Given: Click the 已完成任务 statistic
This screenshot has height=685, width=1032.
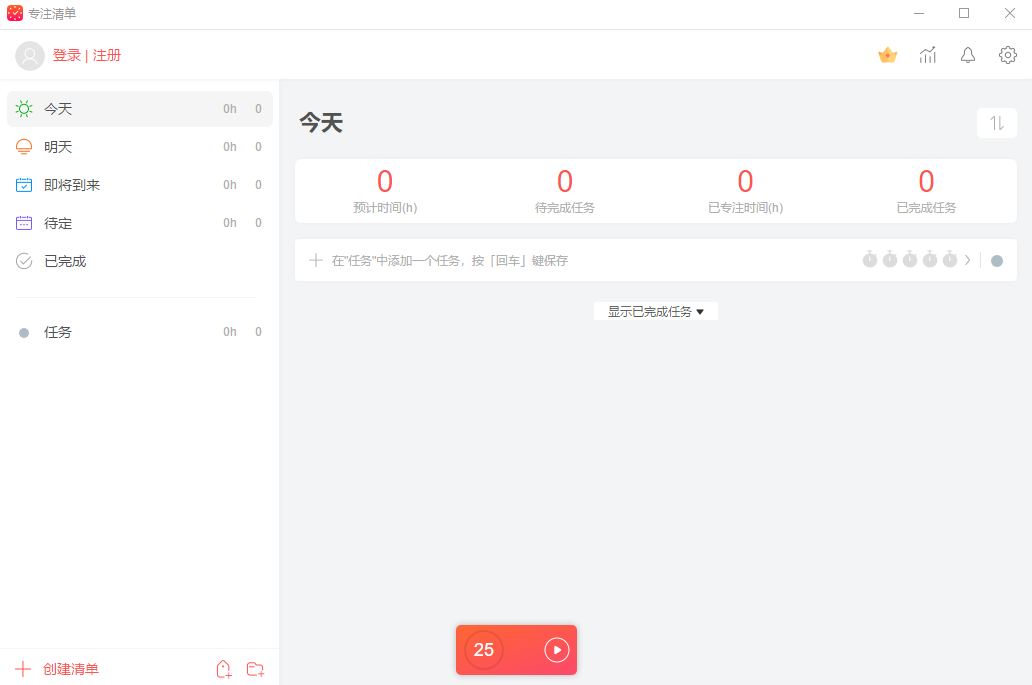Looking at the screenshot, I should tap(926, 191).
